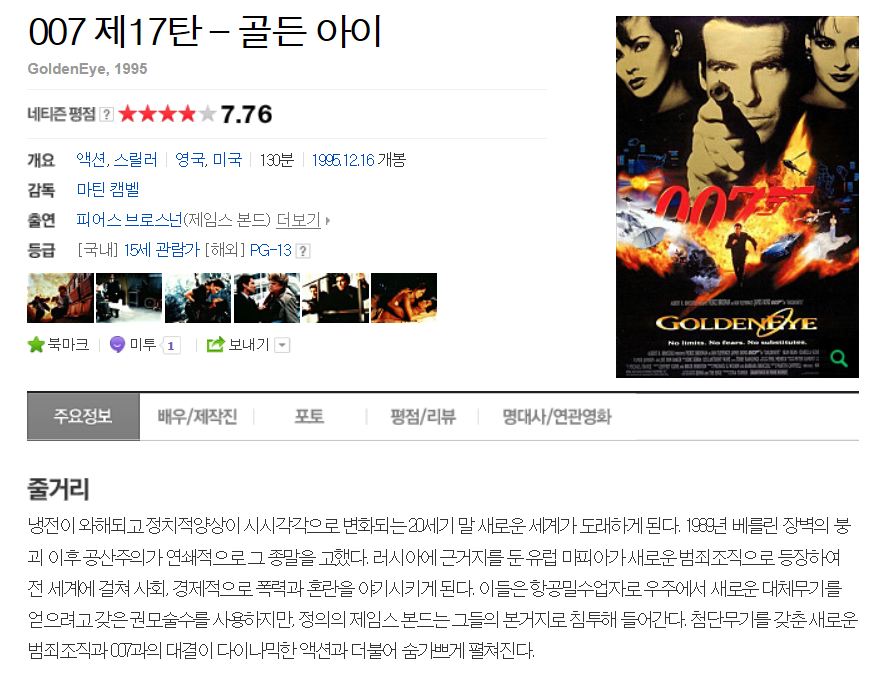Open the 포토 tab

pos(309,417)
